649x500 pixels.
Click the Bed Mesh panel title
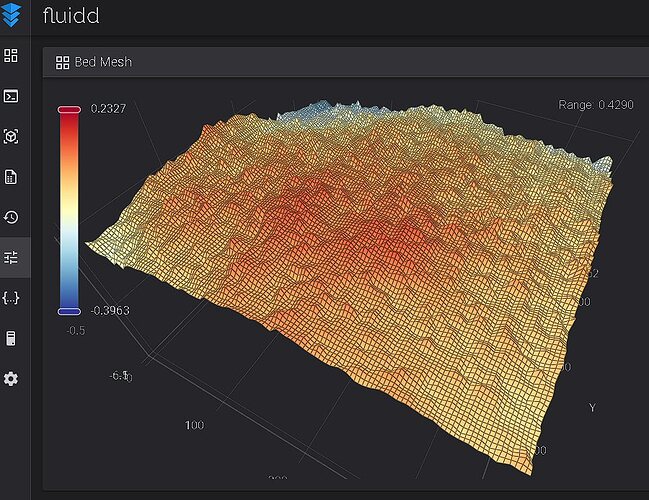(x=103, y=62)
